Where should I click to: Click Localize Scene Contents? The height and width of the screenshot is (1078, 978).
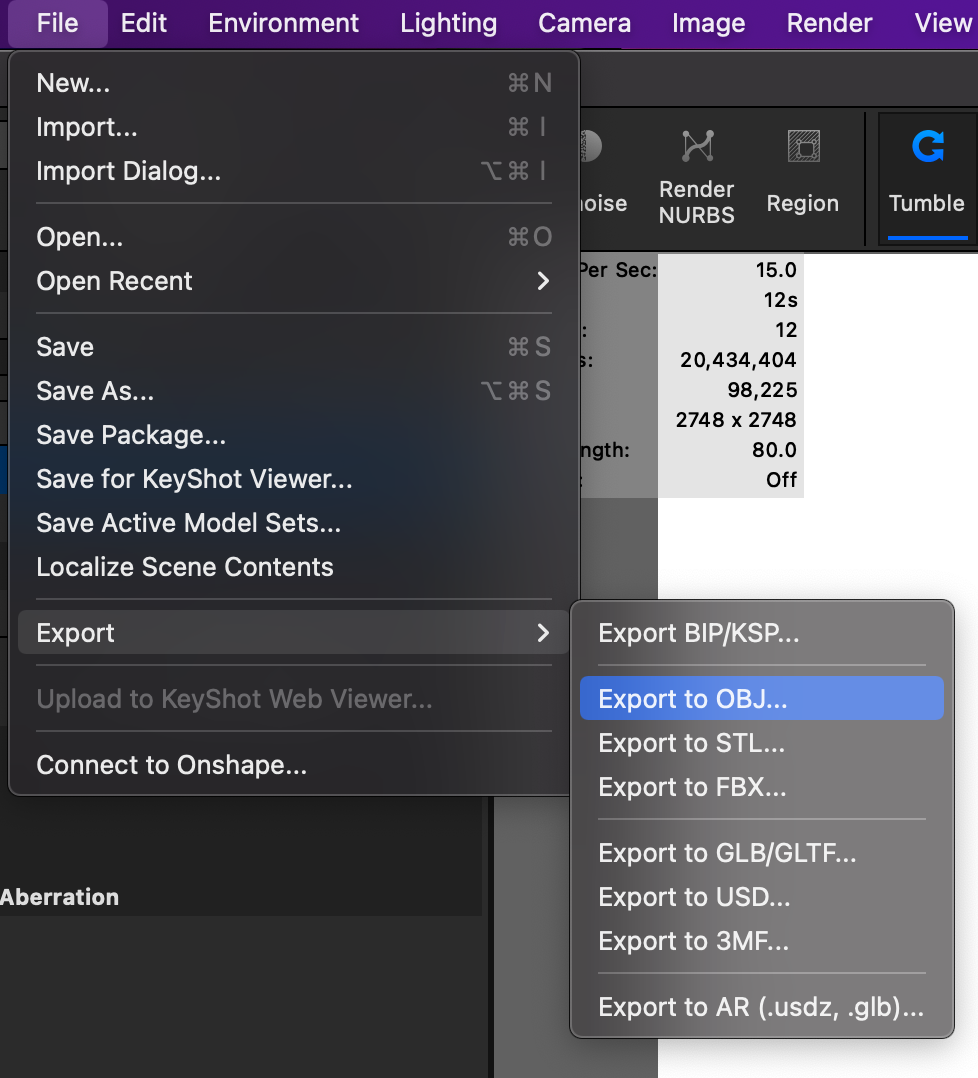click(185, 566)
